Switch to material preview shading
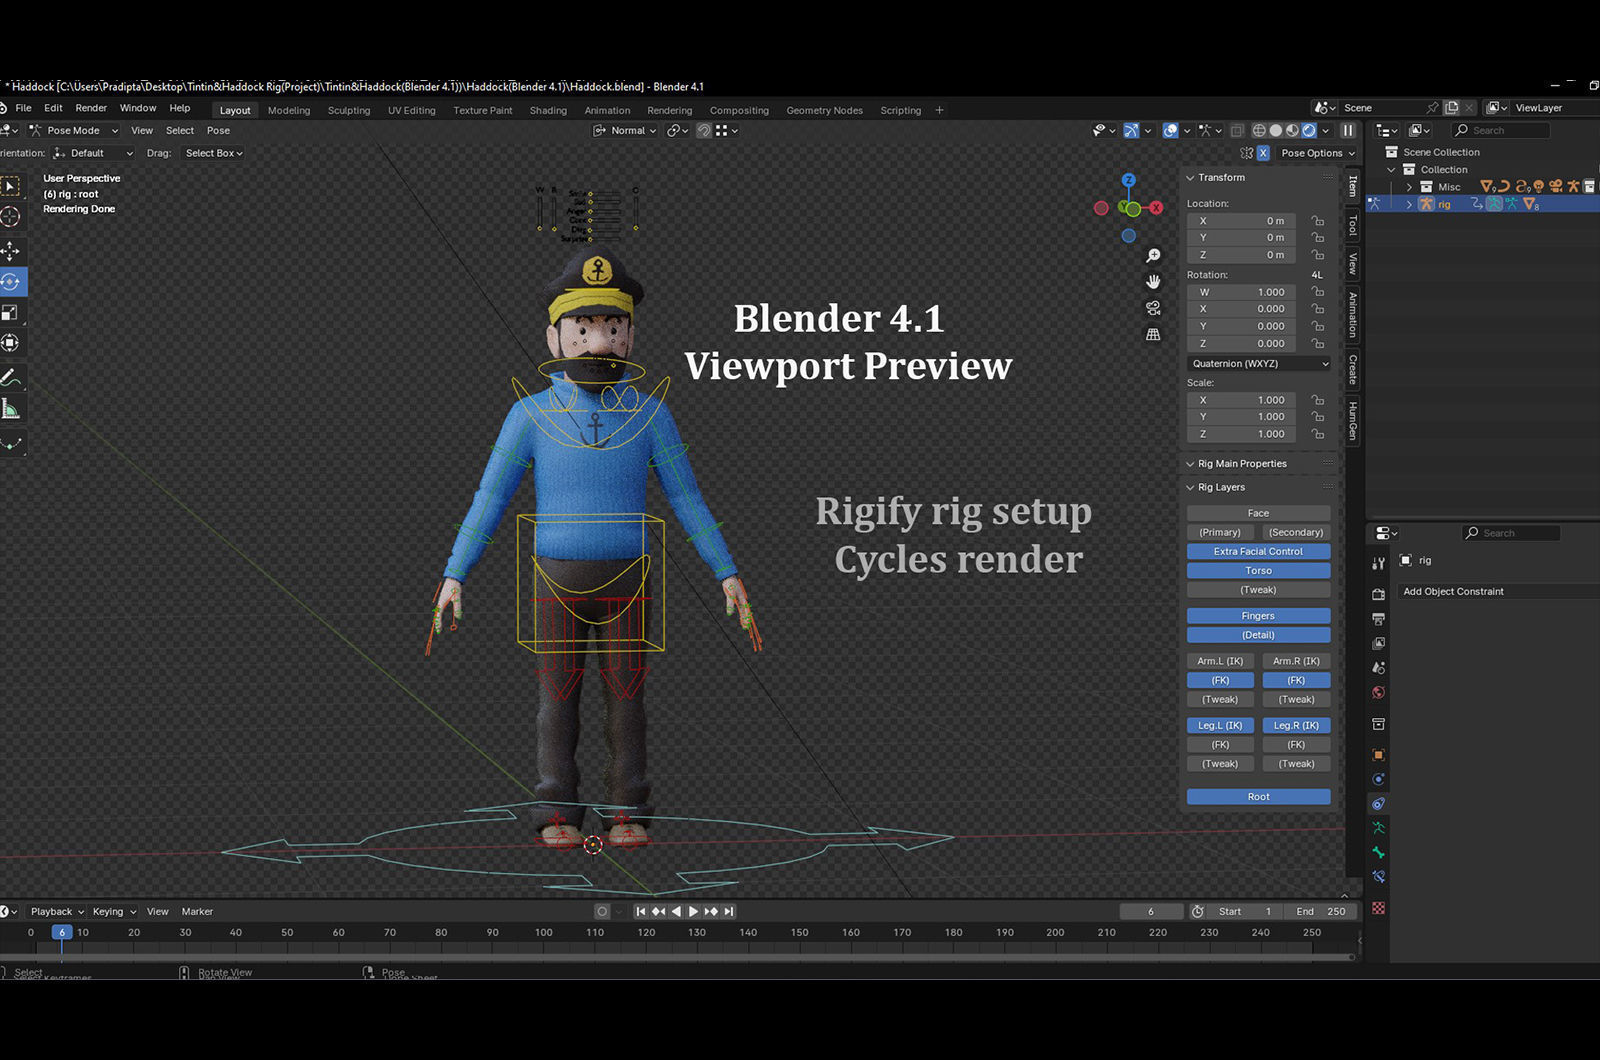This screenshot has width=1600, height=1060. coord(1292,130)
